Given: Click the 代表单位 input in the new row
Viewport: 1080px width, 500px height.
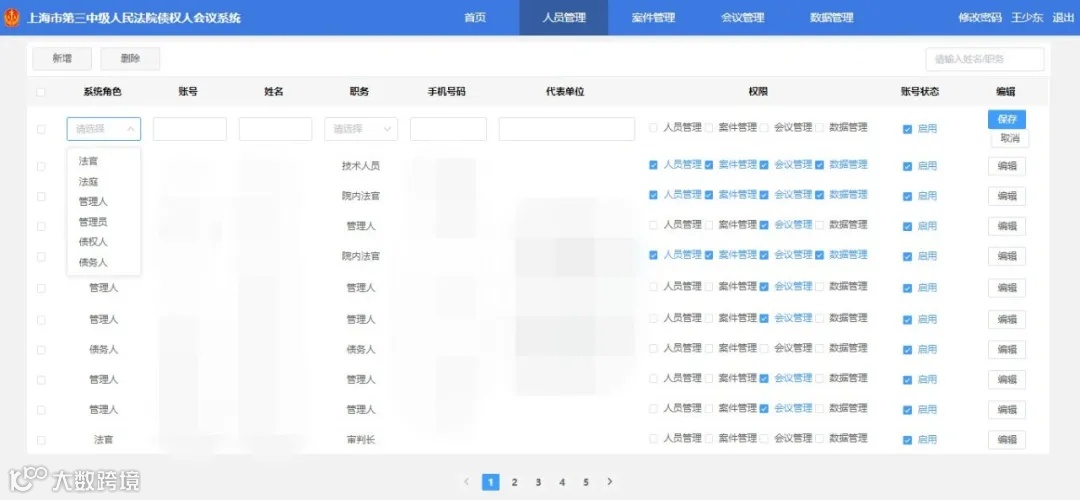Looking at the screenshot, I should coord(567,129).
